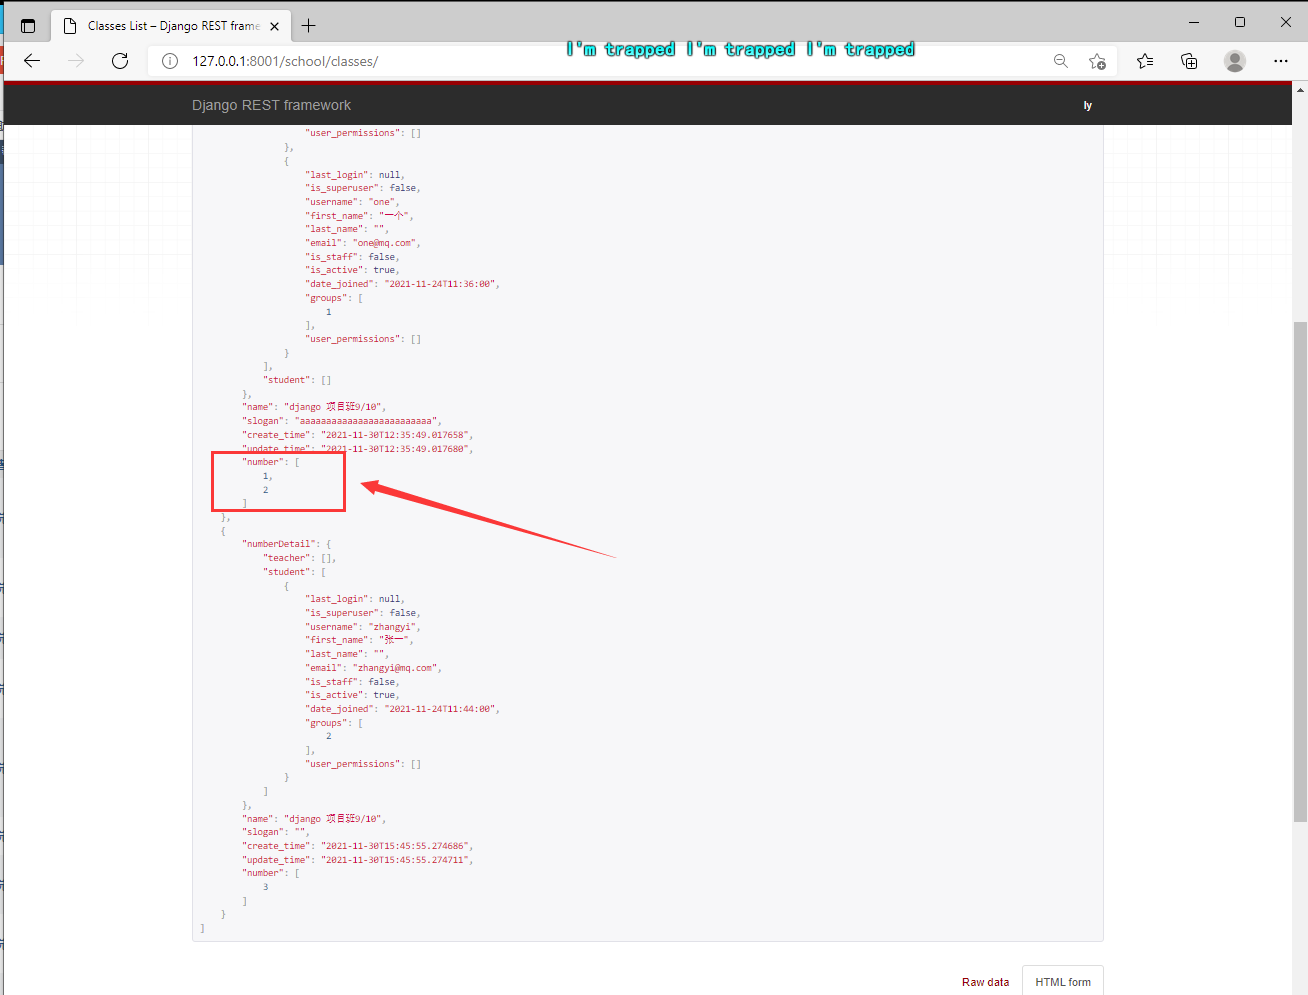View site information icon in address bar
The height and width of the screenshot is (995, 1308).
(x=170, y=61)
